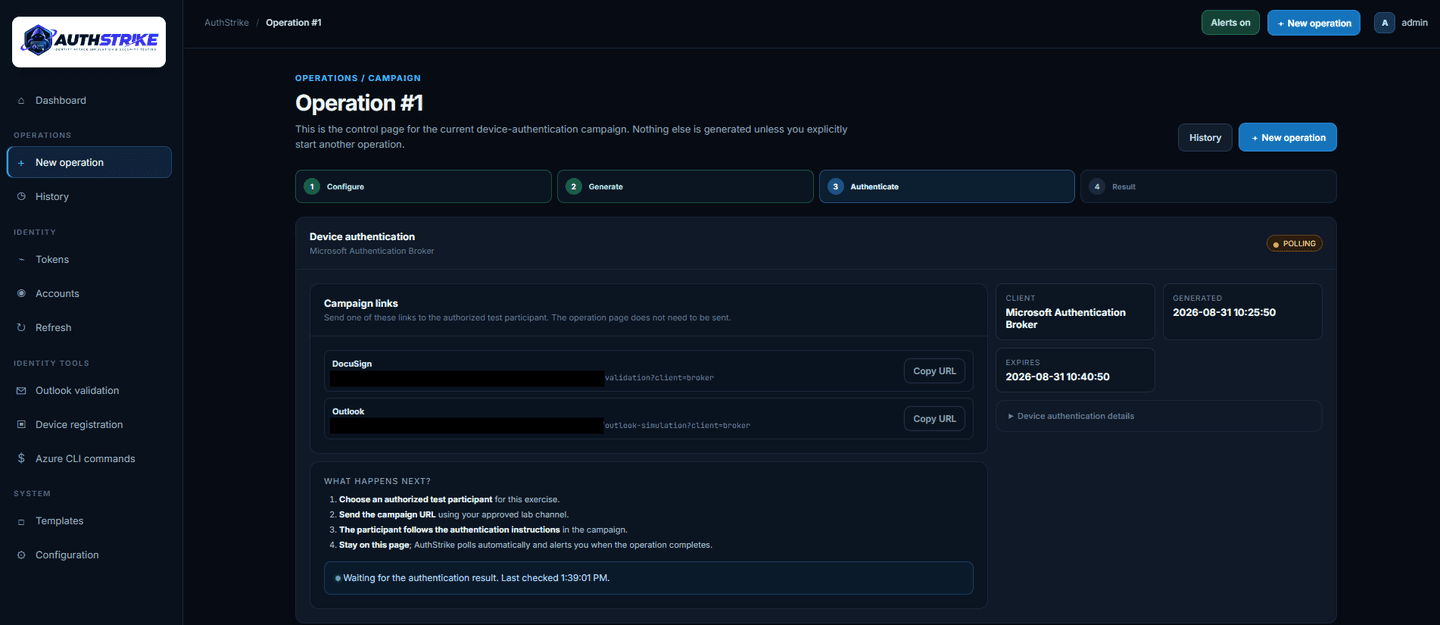Copy URL for the Outlook link
The height and width of the screenshot is (625, 1440).
(x=935, y=419)
